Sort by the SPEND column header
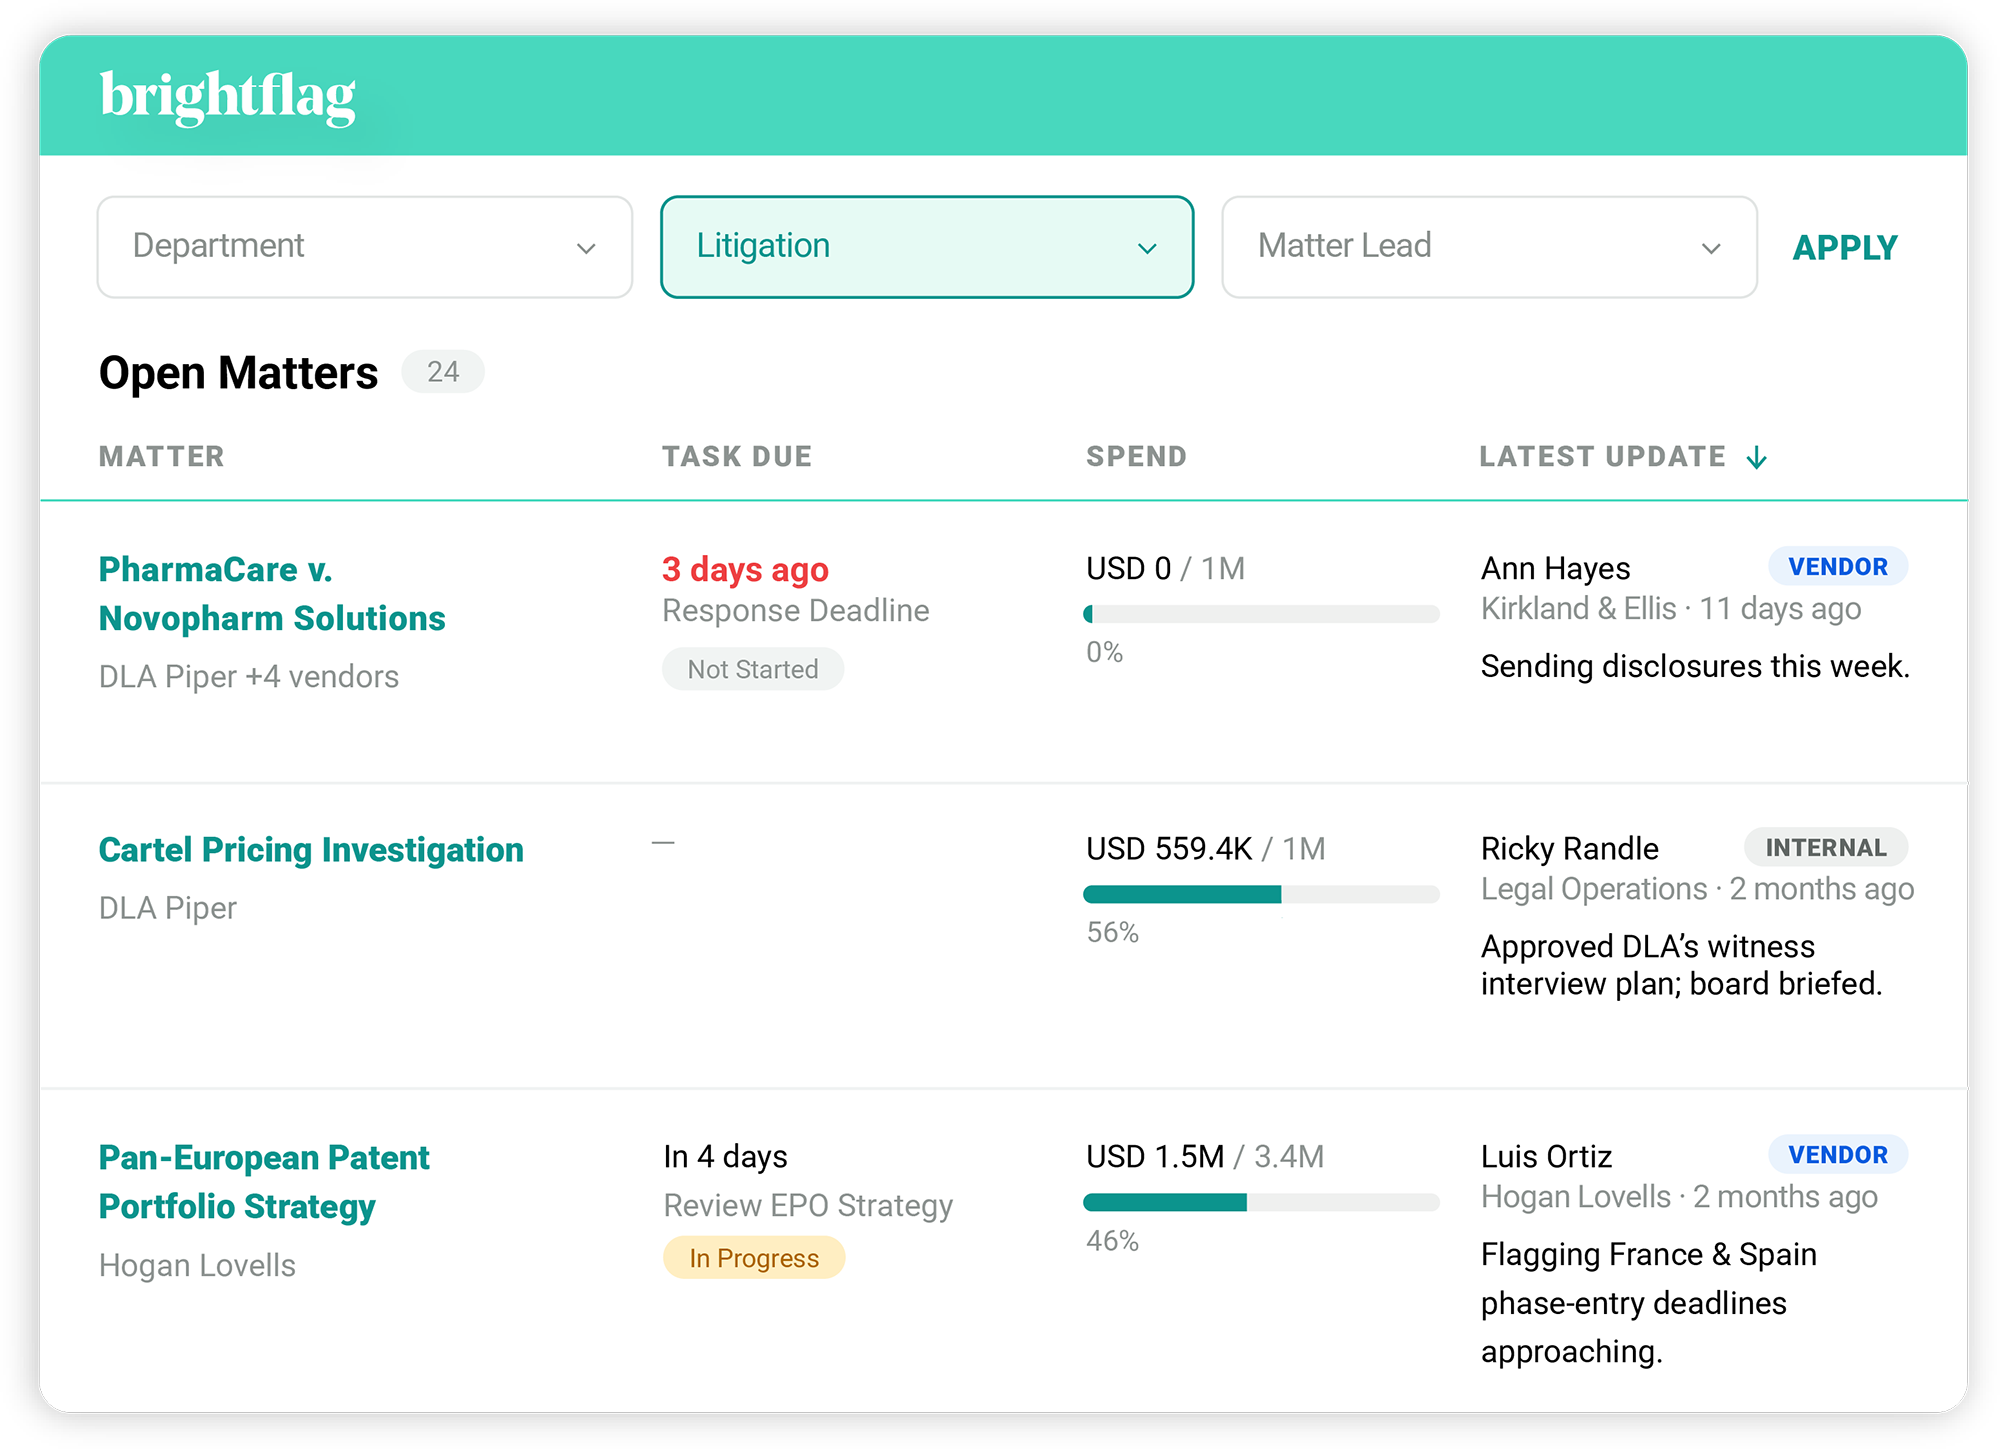 [x=1137, y=457]
